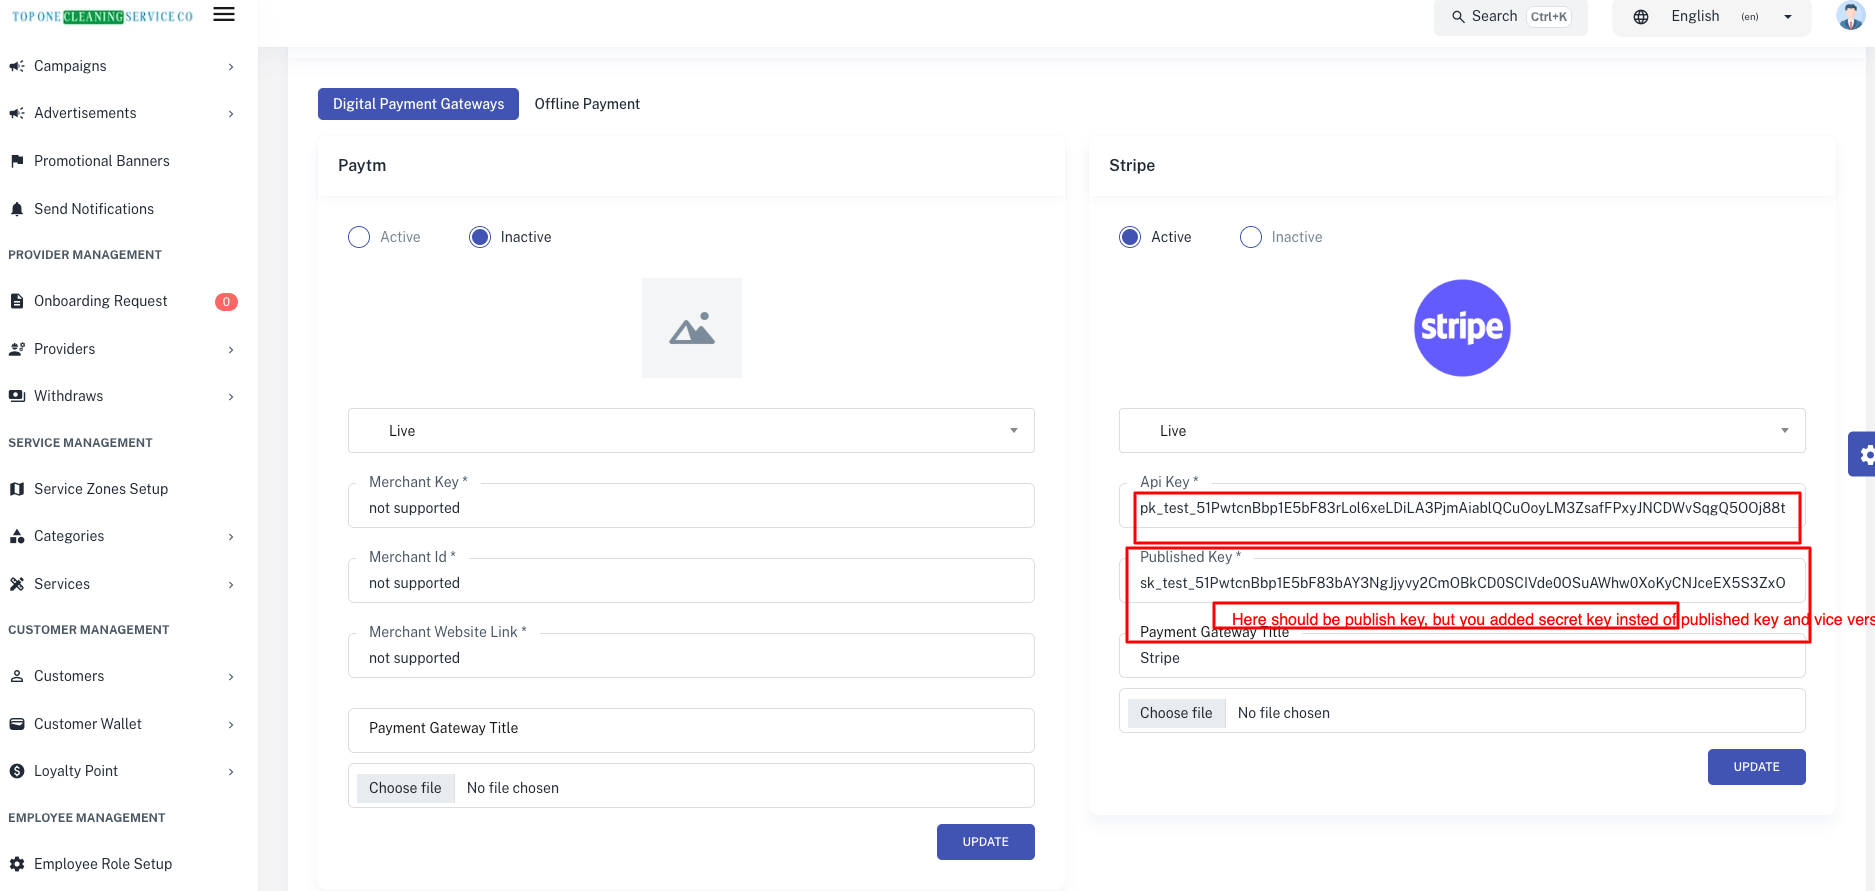Open the user profile avatar
The image size is (1875, 891).
pyautogui.click(x=1850, y=16)
